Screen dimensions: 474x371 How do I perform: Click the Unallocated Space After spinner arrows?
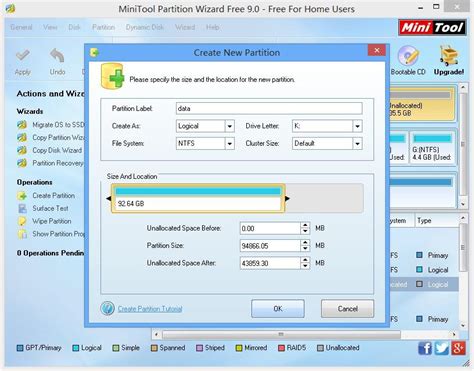point(305,263)
